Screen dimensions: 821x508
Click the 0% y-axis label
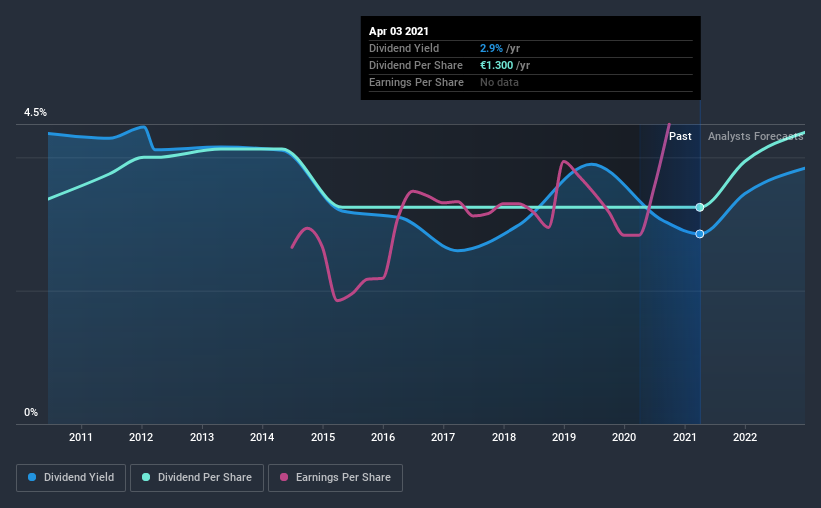tap(31, 413)
